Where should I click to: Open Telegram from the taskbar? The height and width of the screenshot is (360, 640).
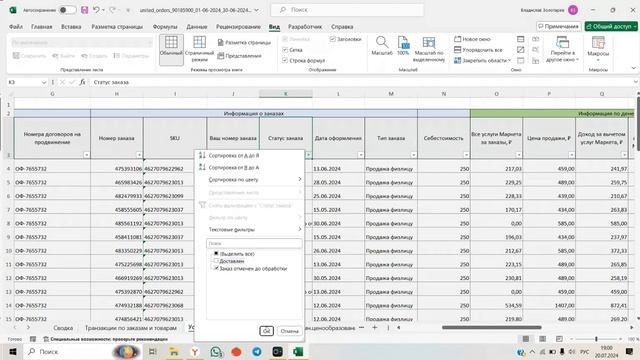point(257,351)
